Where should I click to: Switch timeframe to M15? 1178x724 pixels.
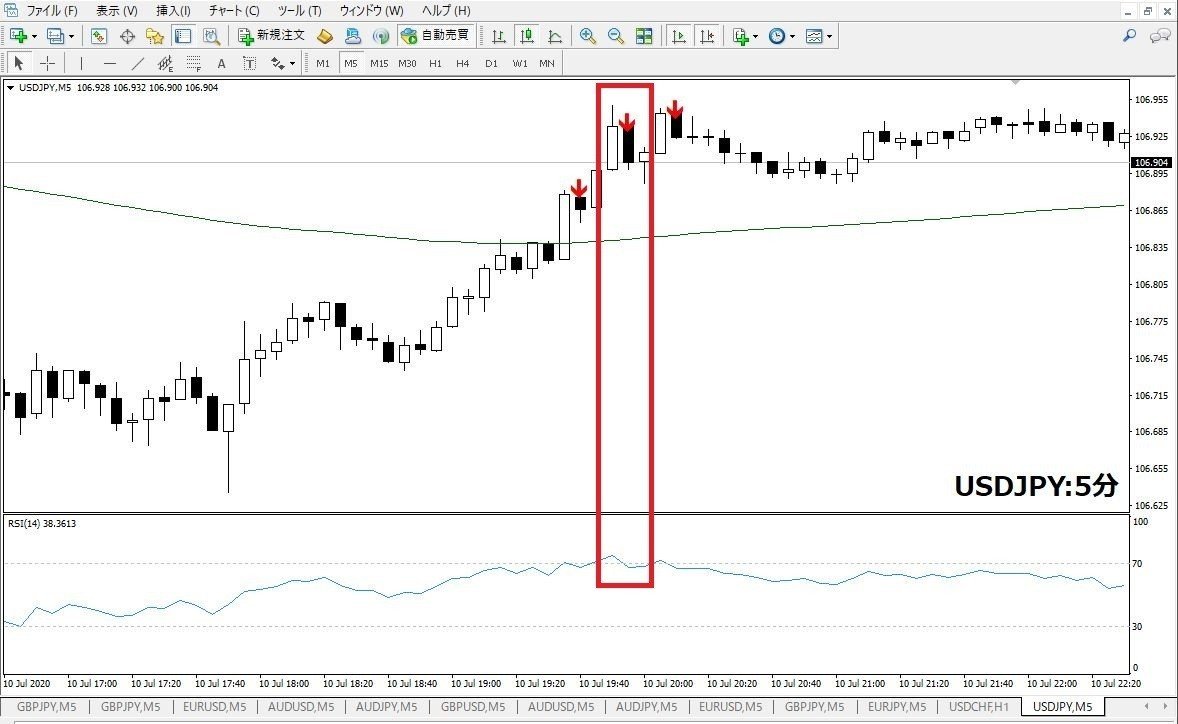[x=379, y=63]
